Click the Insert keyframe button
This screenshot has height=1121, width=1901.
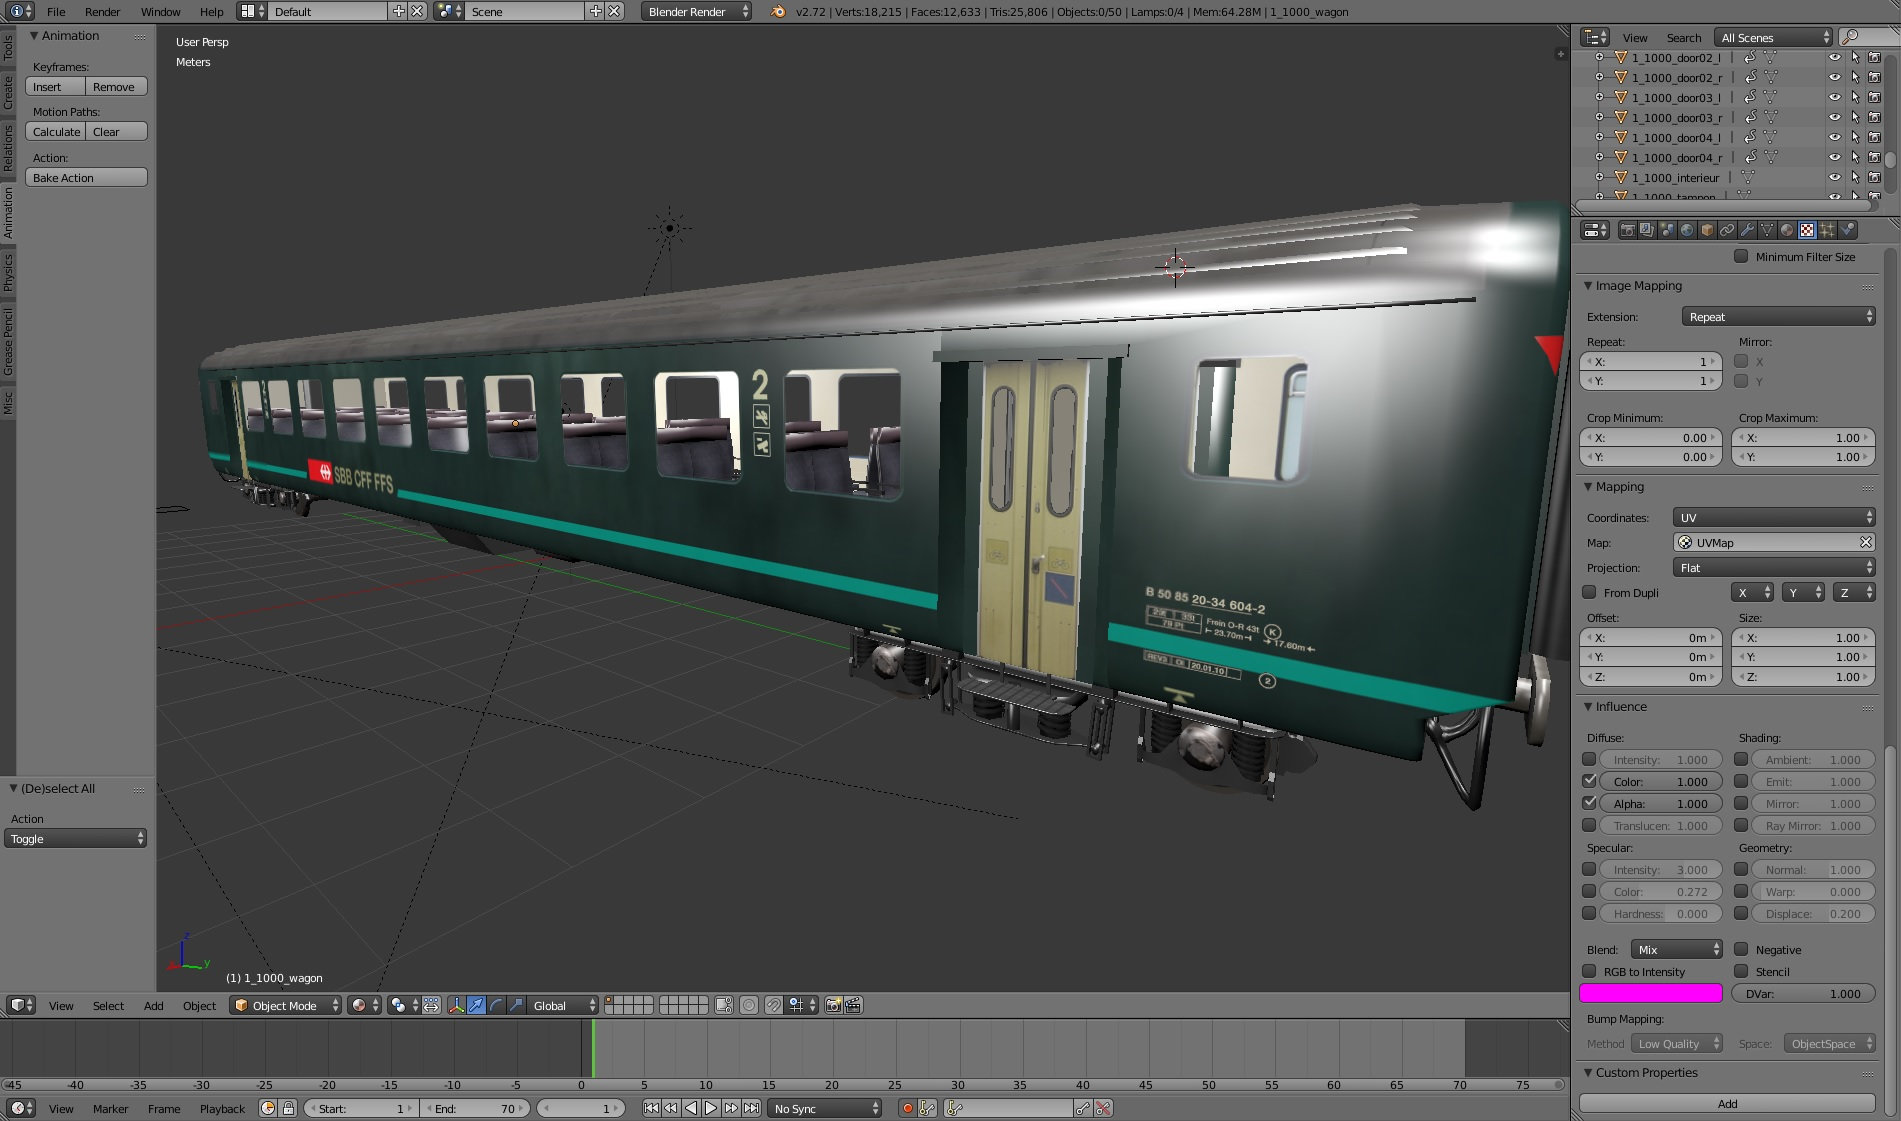(55, 86)
